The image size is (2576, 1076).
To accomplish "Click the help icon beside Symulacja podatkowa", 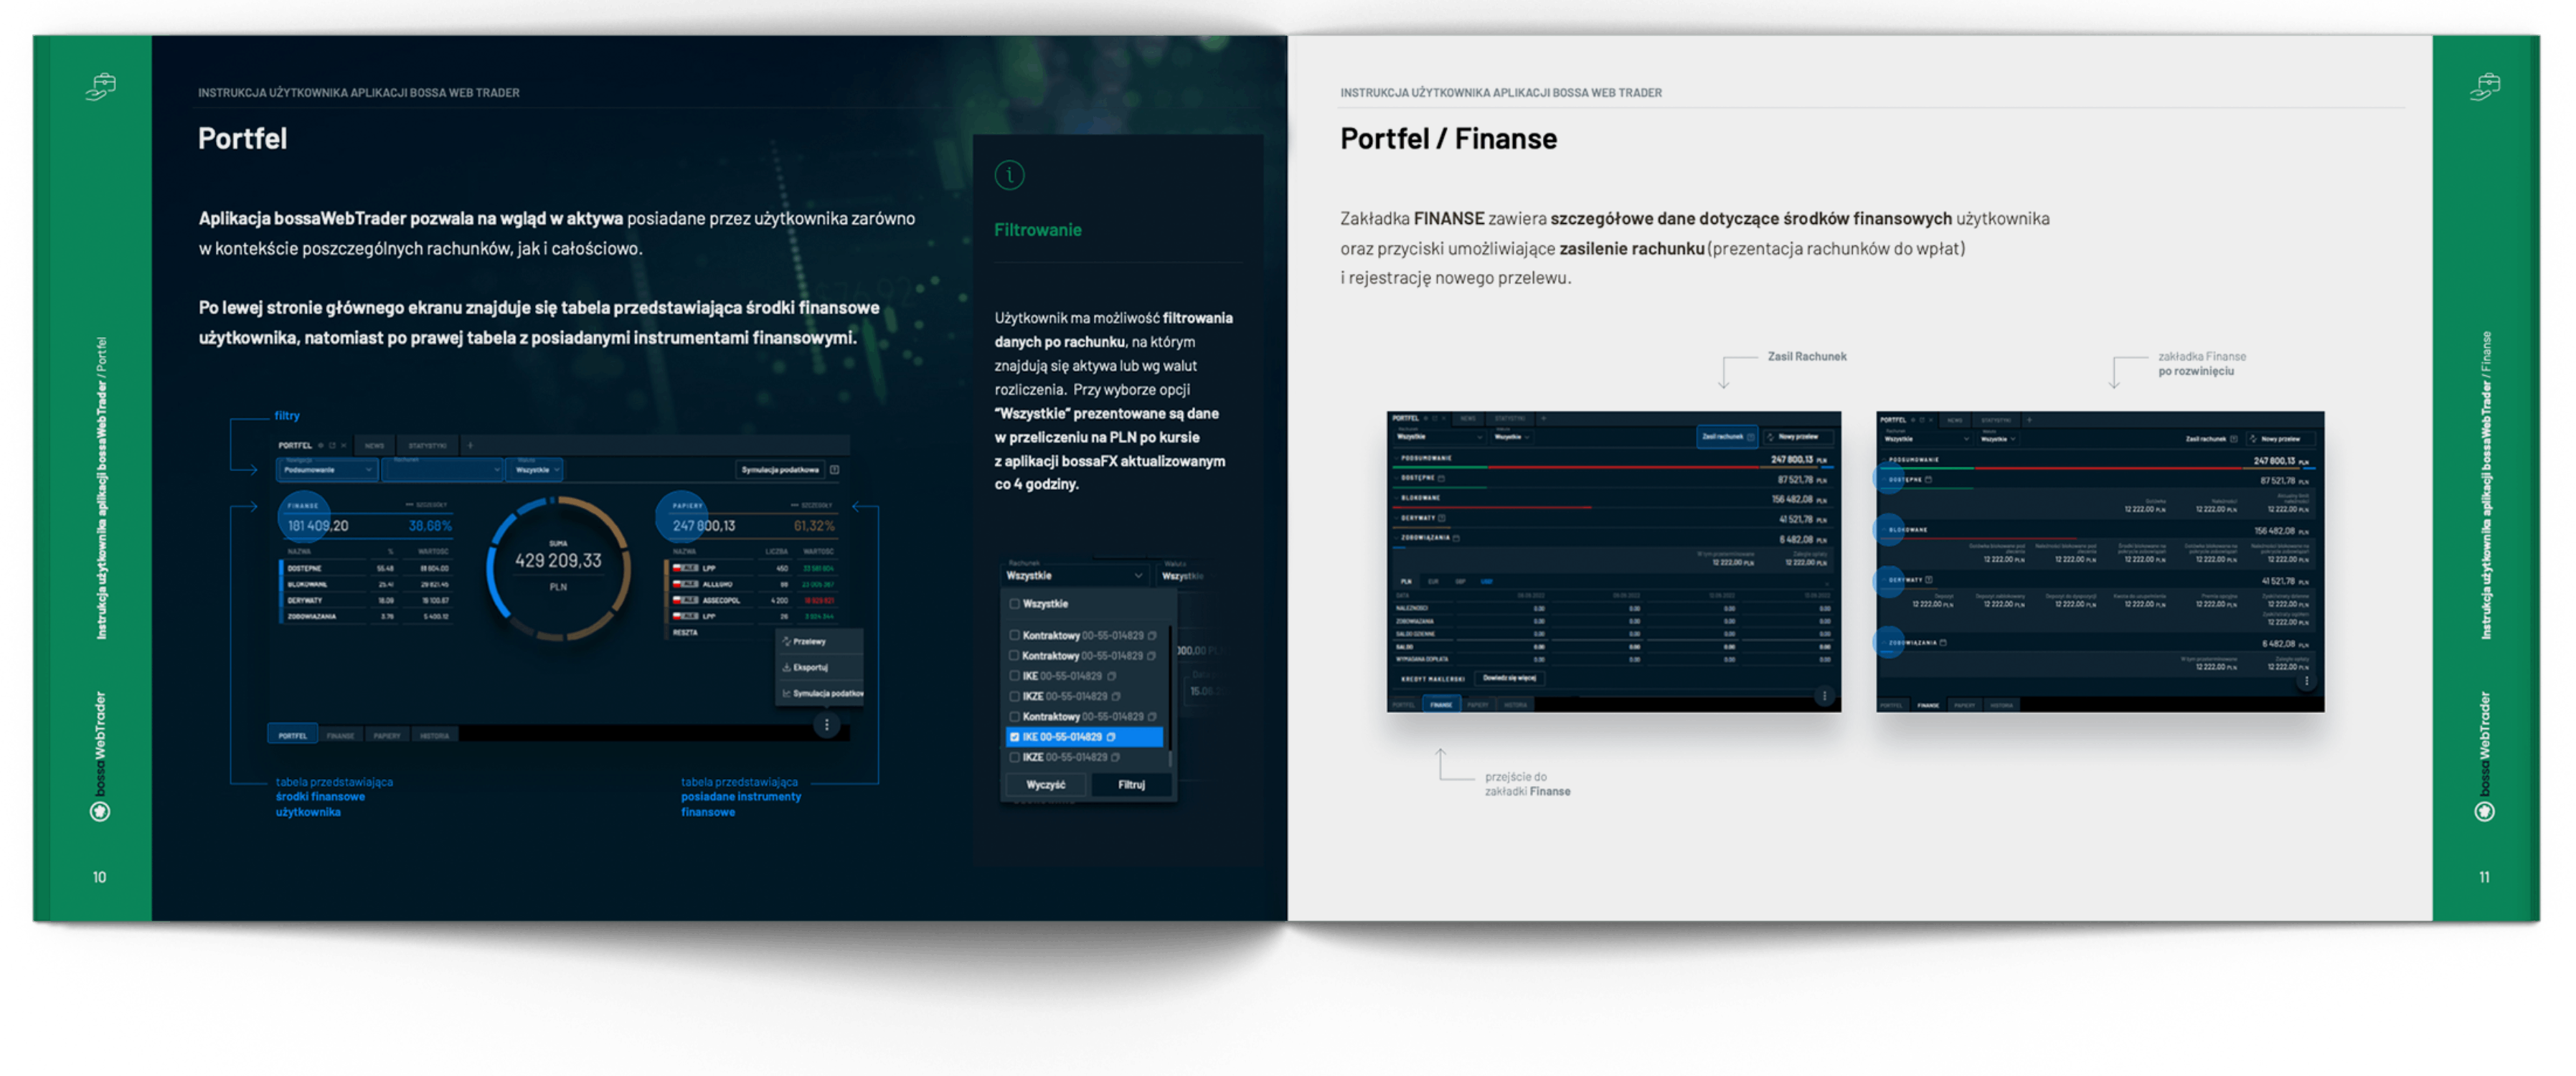I will 835,470.
